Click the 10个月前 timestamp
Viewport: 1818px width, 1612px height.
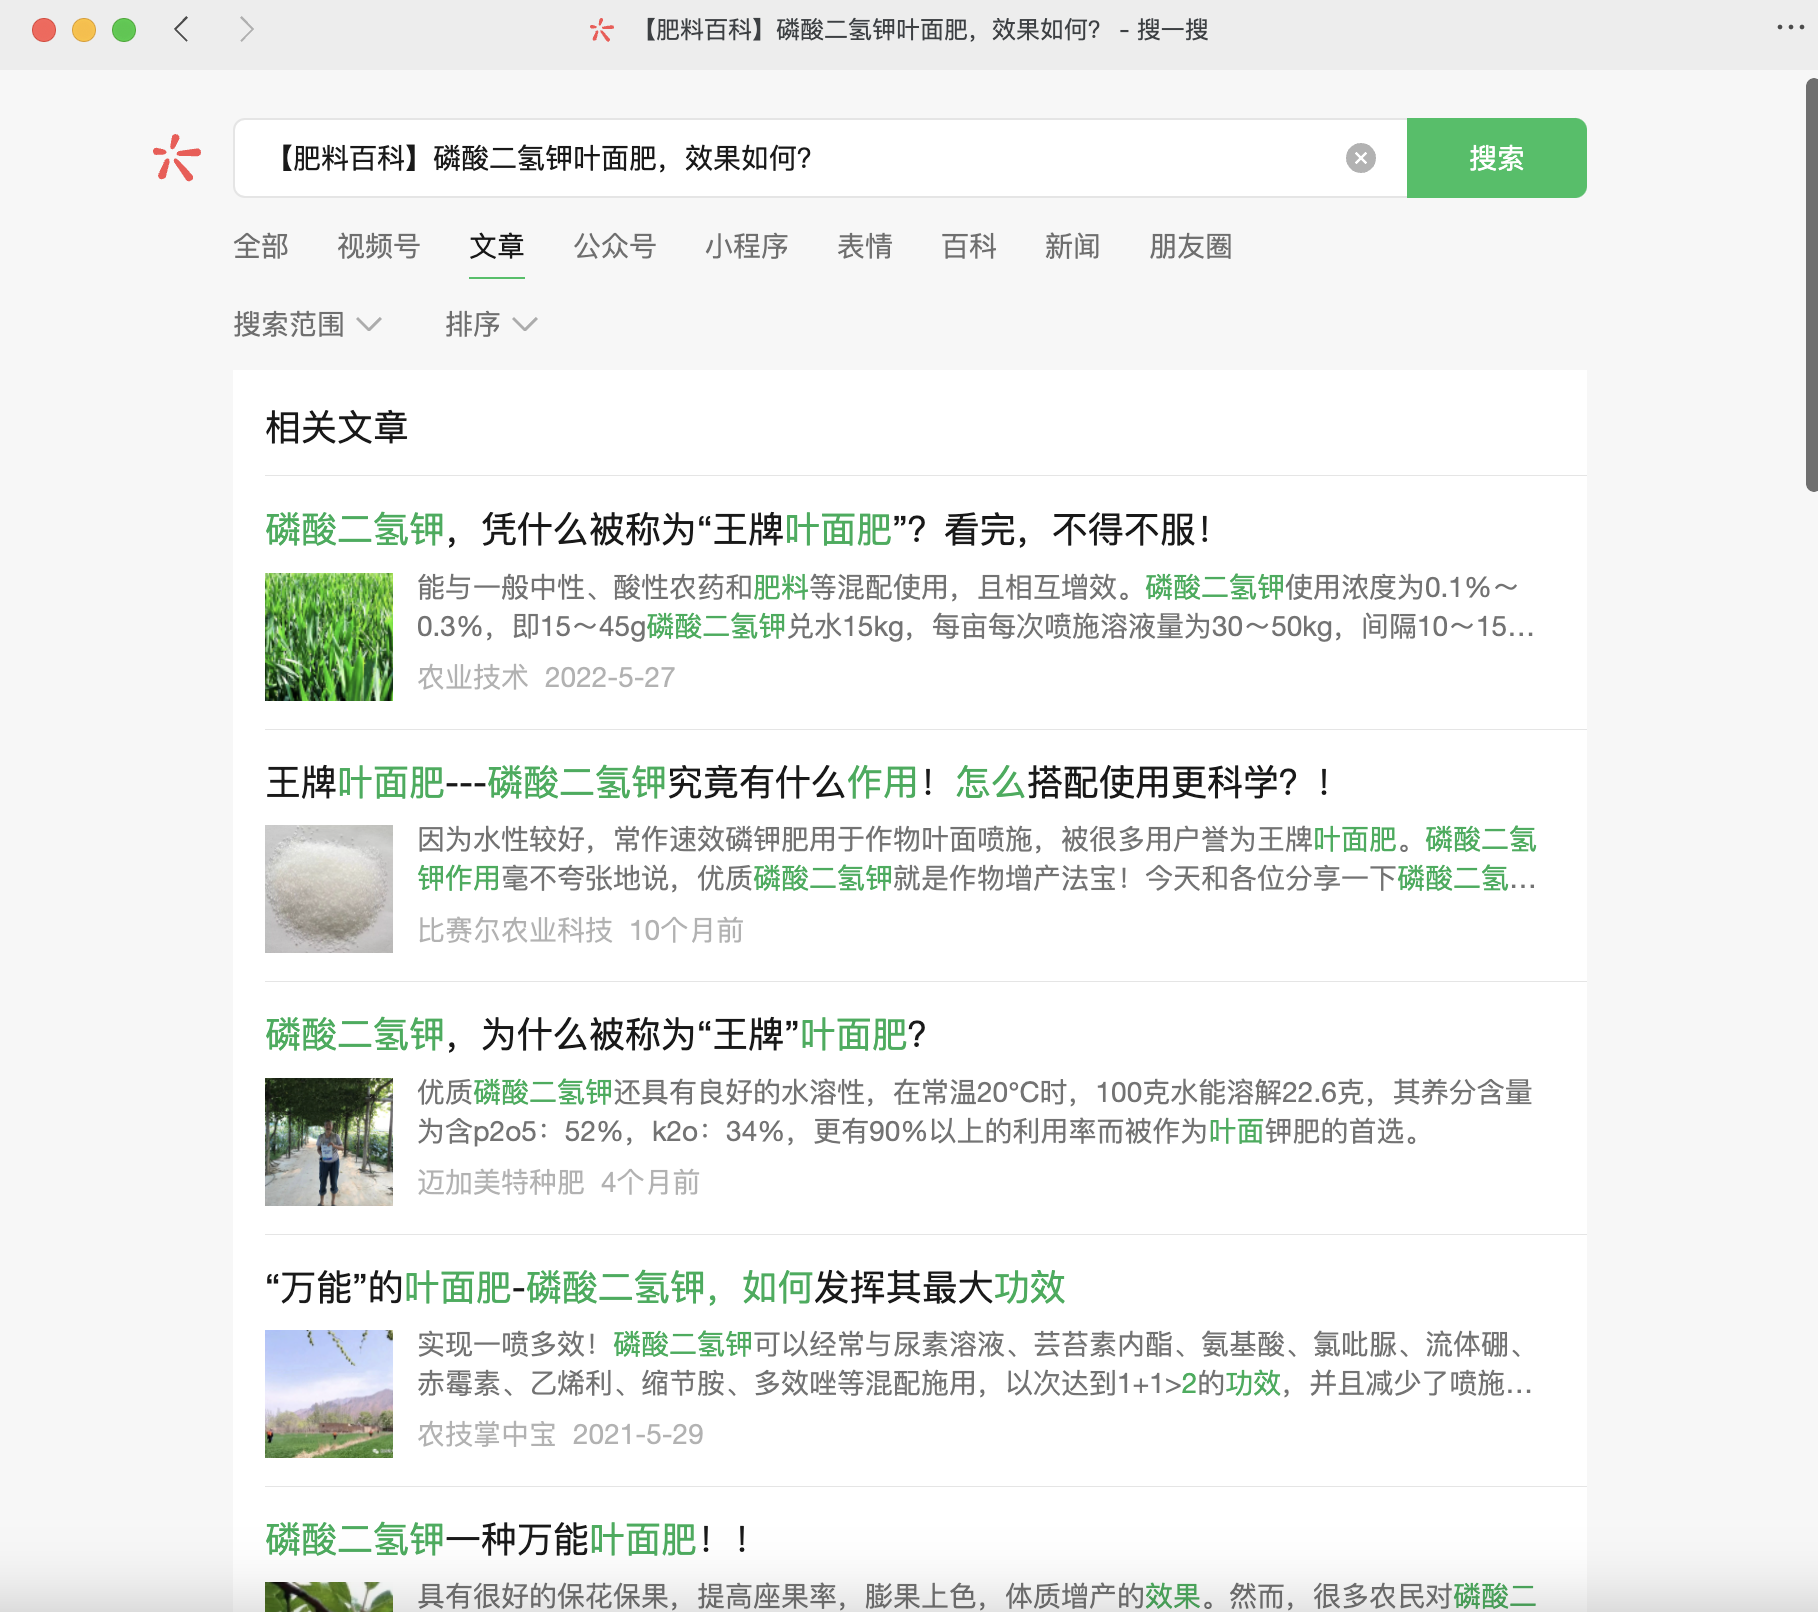coord(686,930)
